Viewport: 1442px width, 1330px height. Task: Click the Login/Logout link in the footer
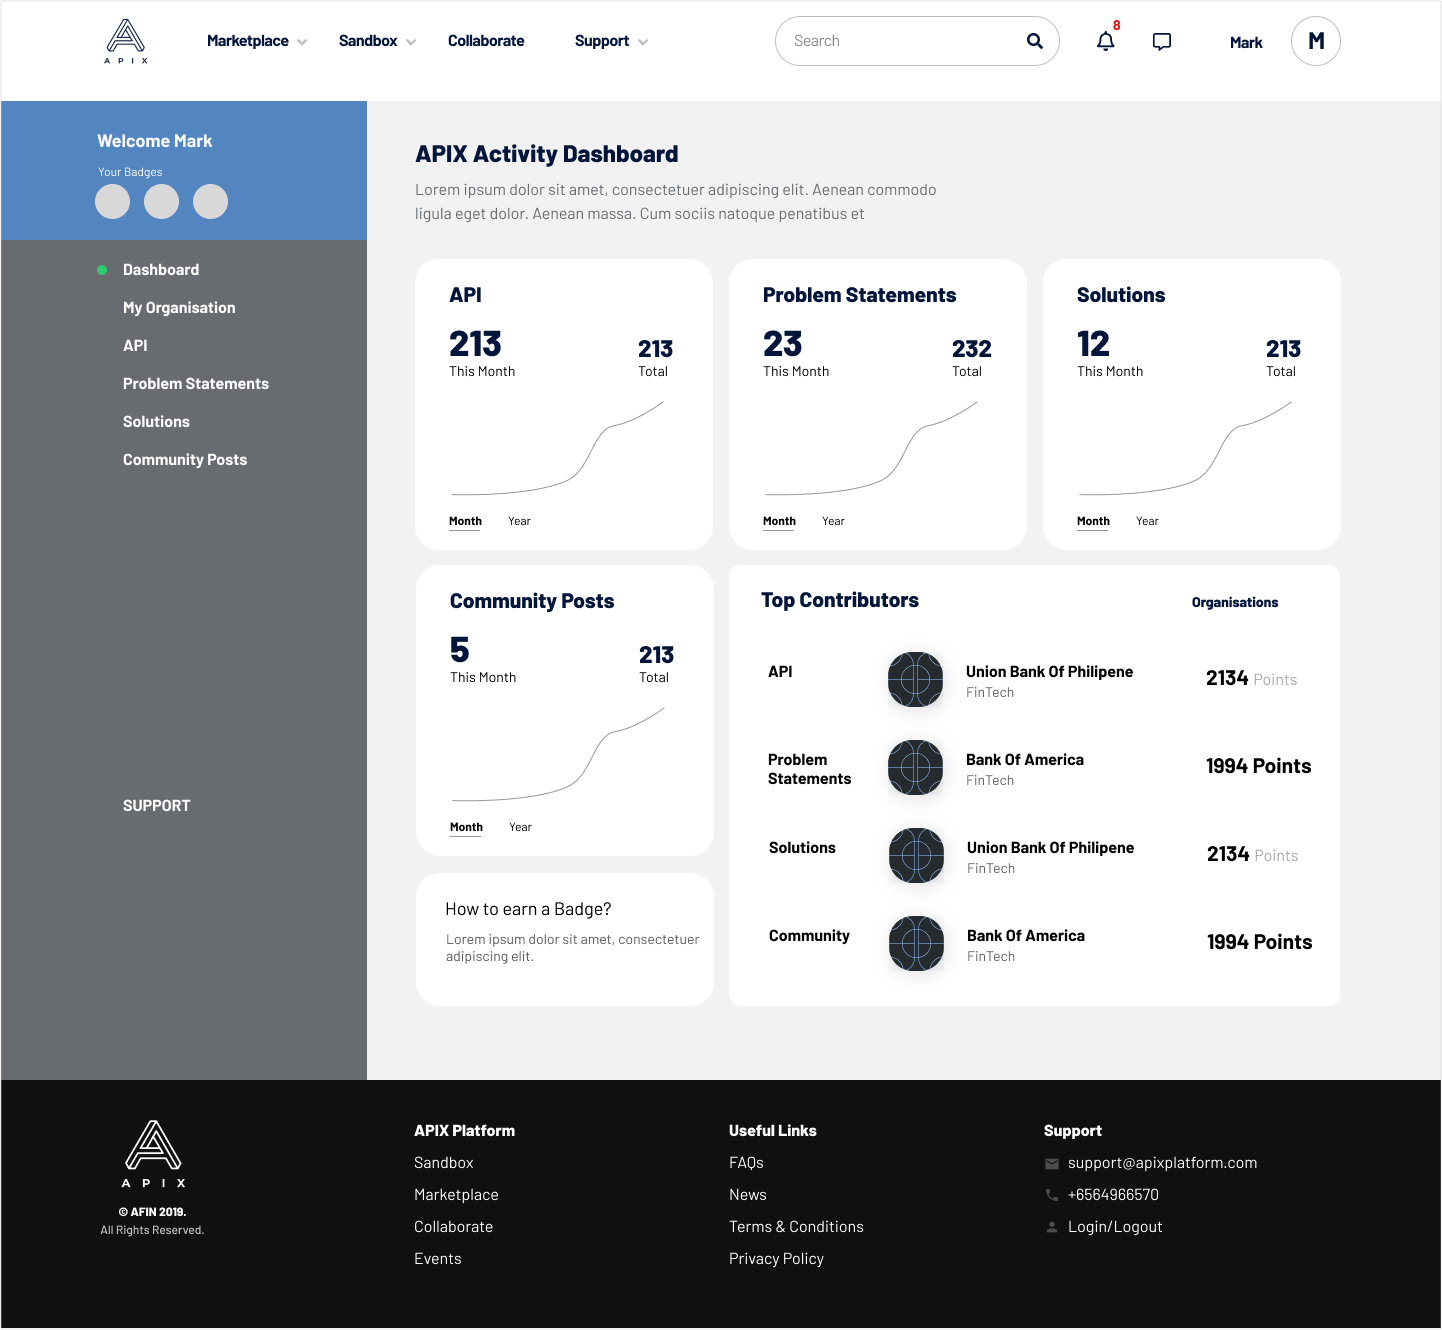tap(1115, 1226)
